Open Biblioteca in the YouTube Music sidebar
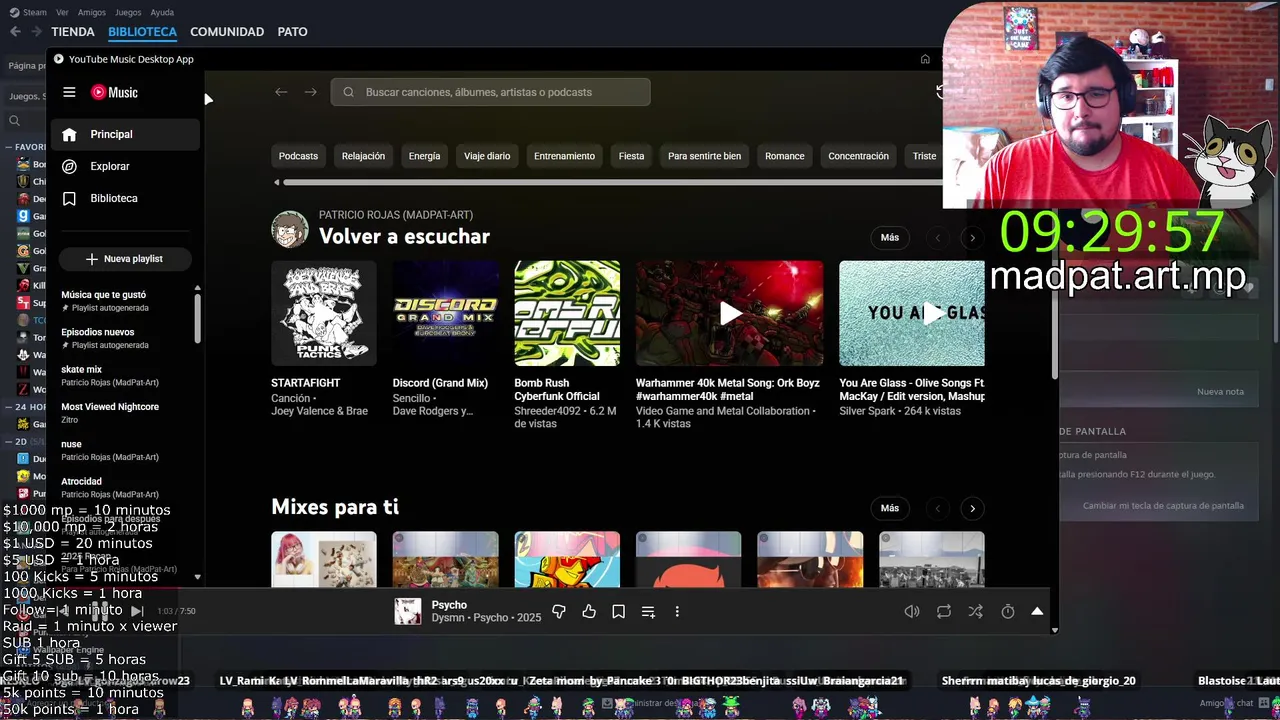1280x720 pixels. (x=125, y=198)
